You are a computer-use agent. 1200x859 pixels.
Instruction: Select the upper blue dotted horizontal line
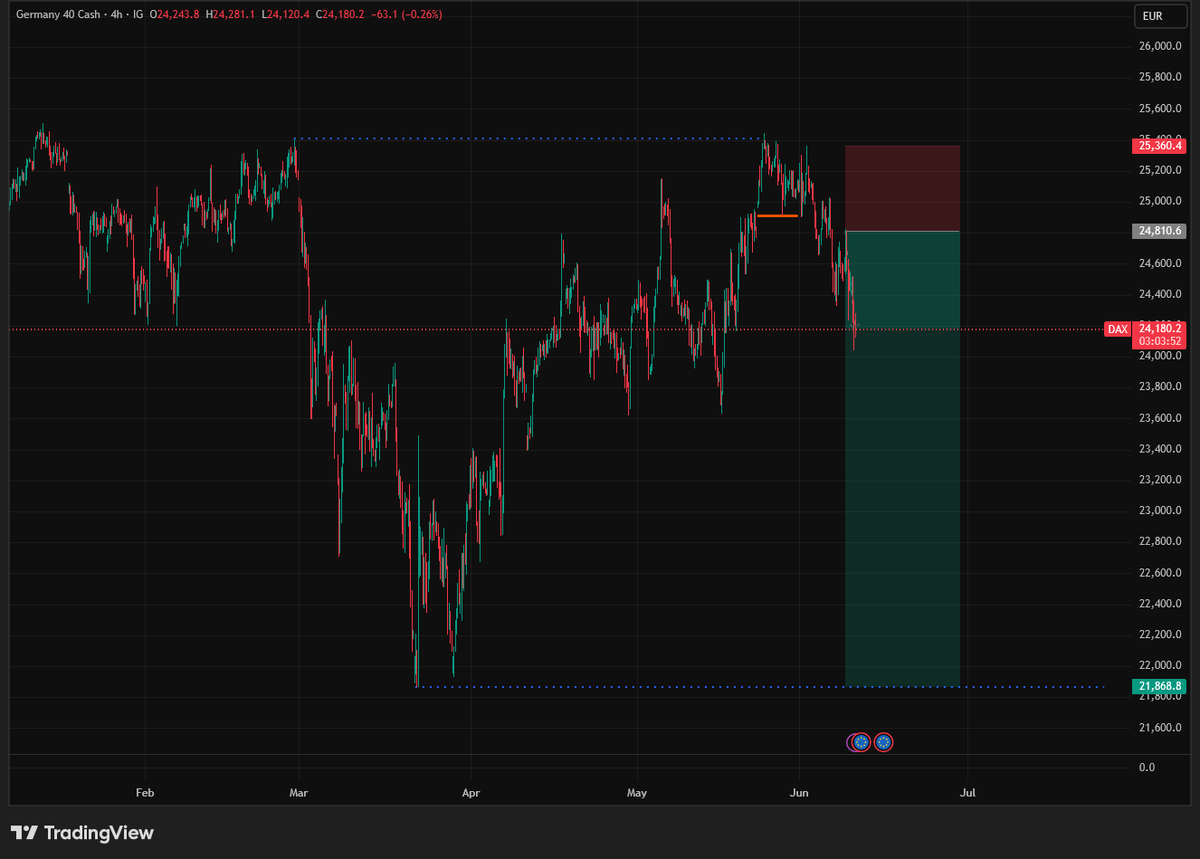[x=527, y=138]
